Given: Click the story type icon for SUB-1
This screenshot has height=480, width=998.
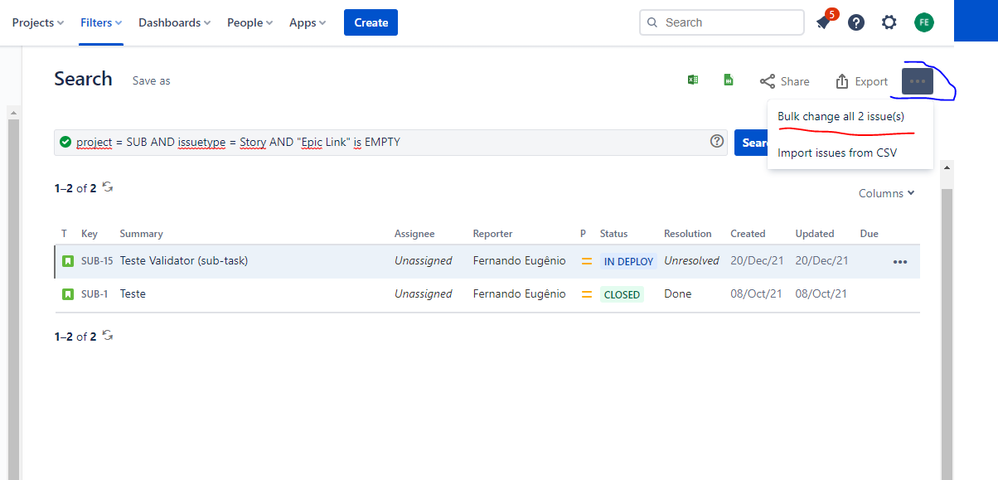Looking at the screenshot, I should (x=68, y=294).
